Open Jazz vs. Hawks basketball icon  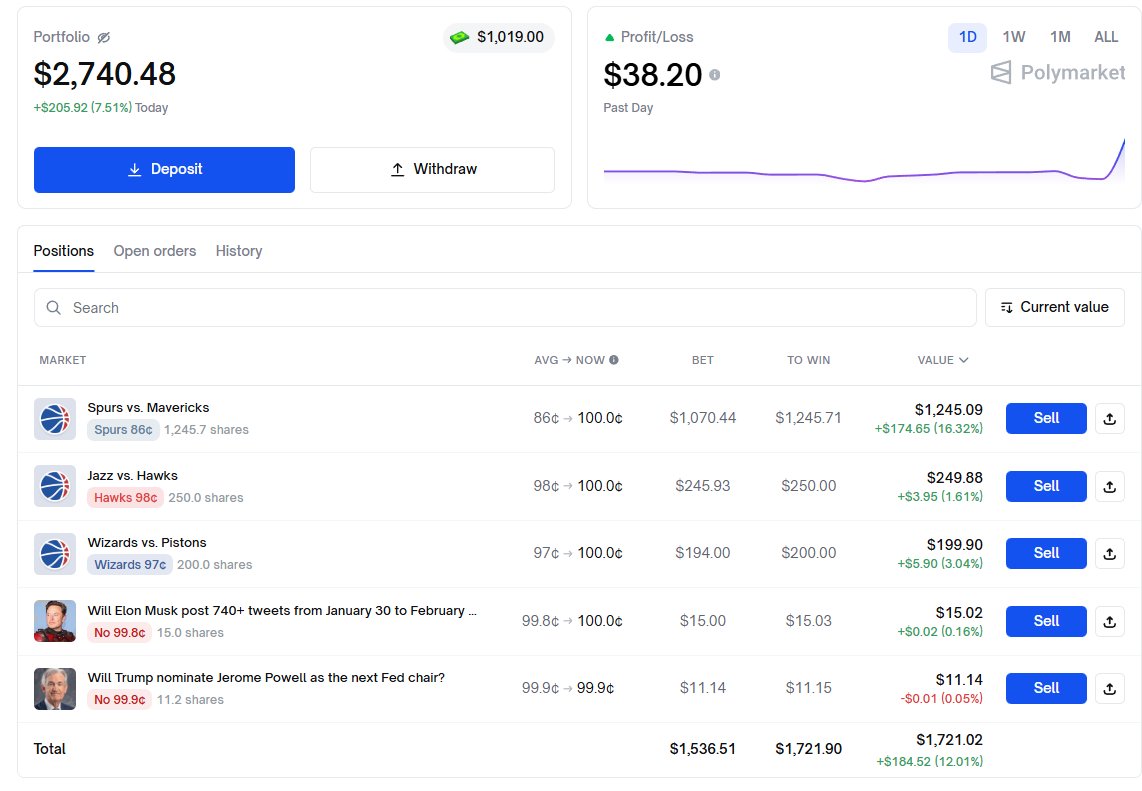click(x=55, y=486)
